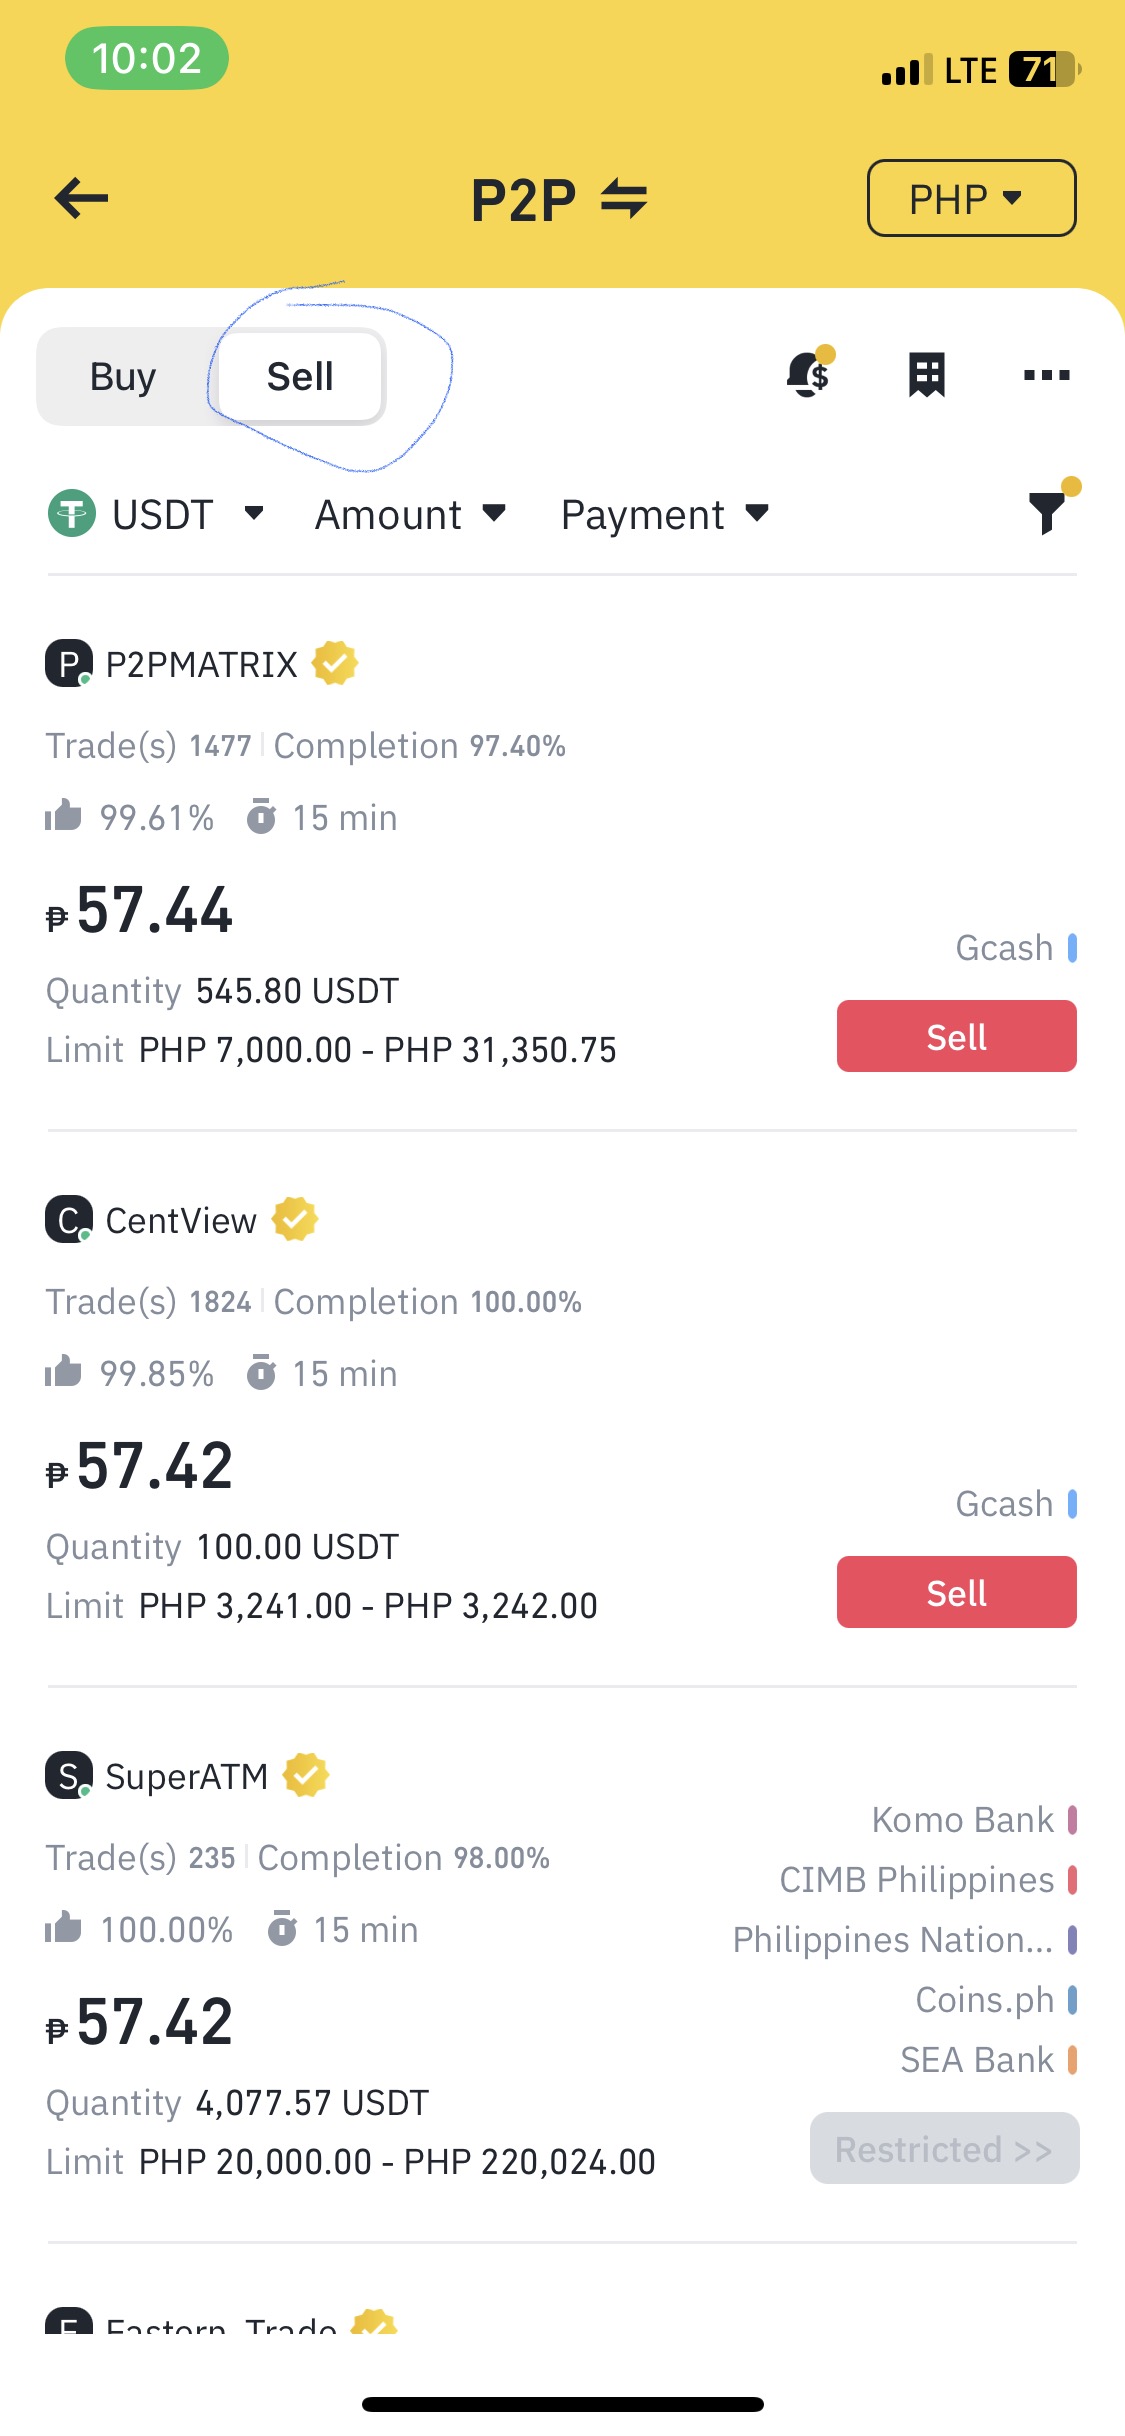Open the three-dot more menu
This screenshot has height=2436, width=1125.
pos(1046,375)
